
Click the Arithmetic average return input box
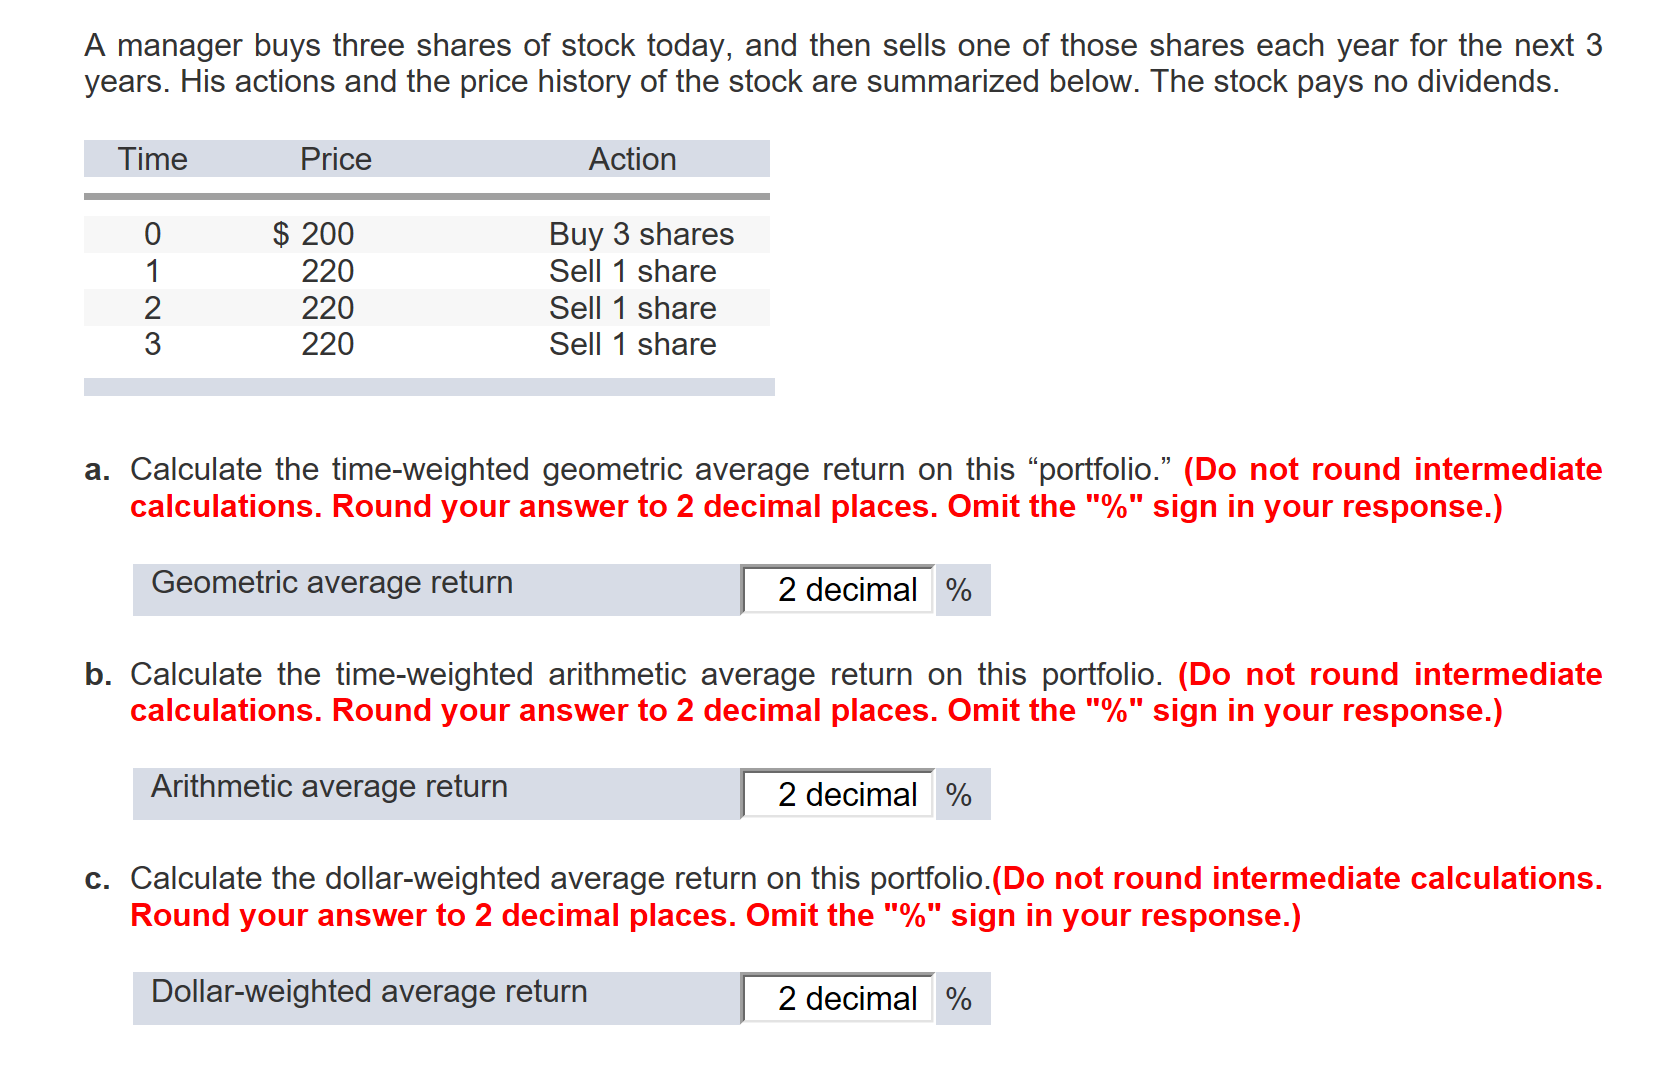(838, 794)
